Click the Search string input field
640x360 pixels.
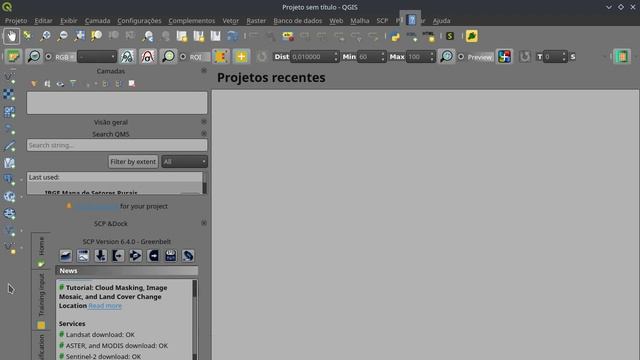(117, 145)
